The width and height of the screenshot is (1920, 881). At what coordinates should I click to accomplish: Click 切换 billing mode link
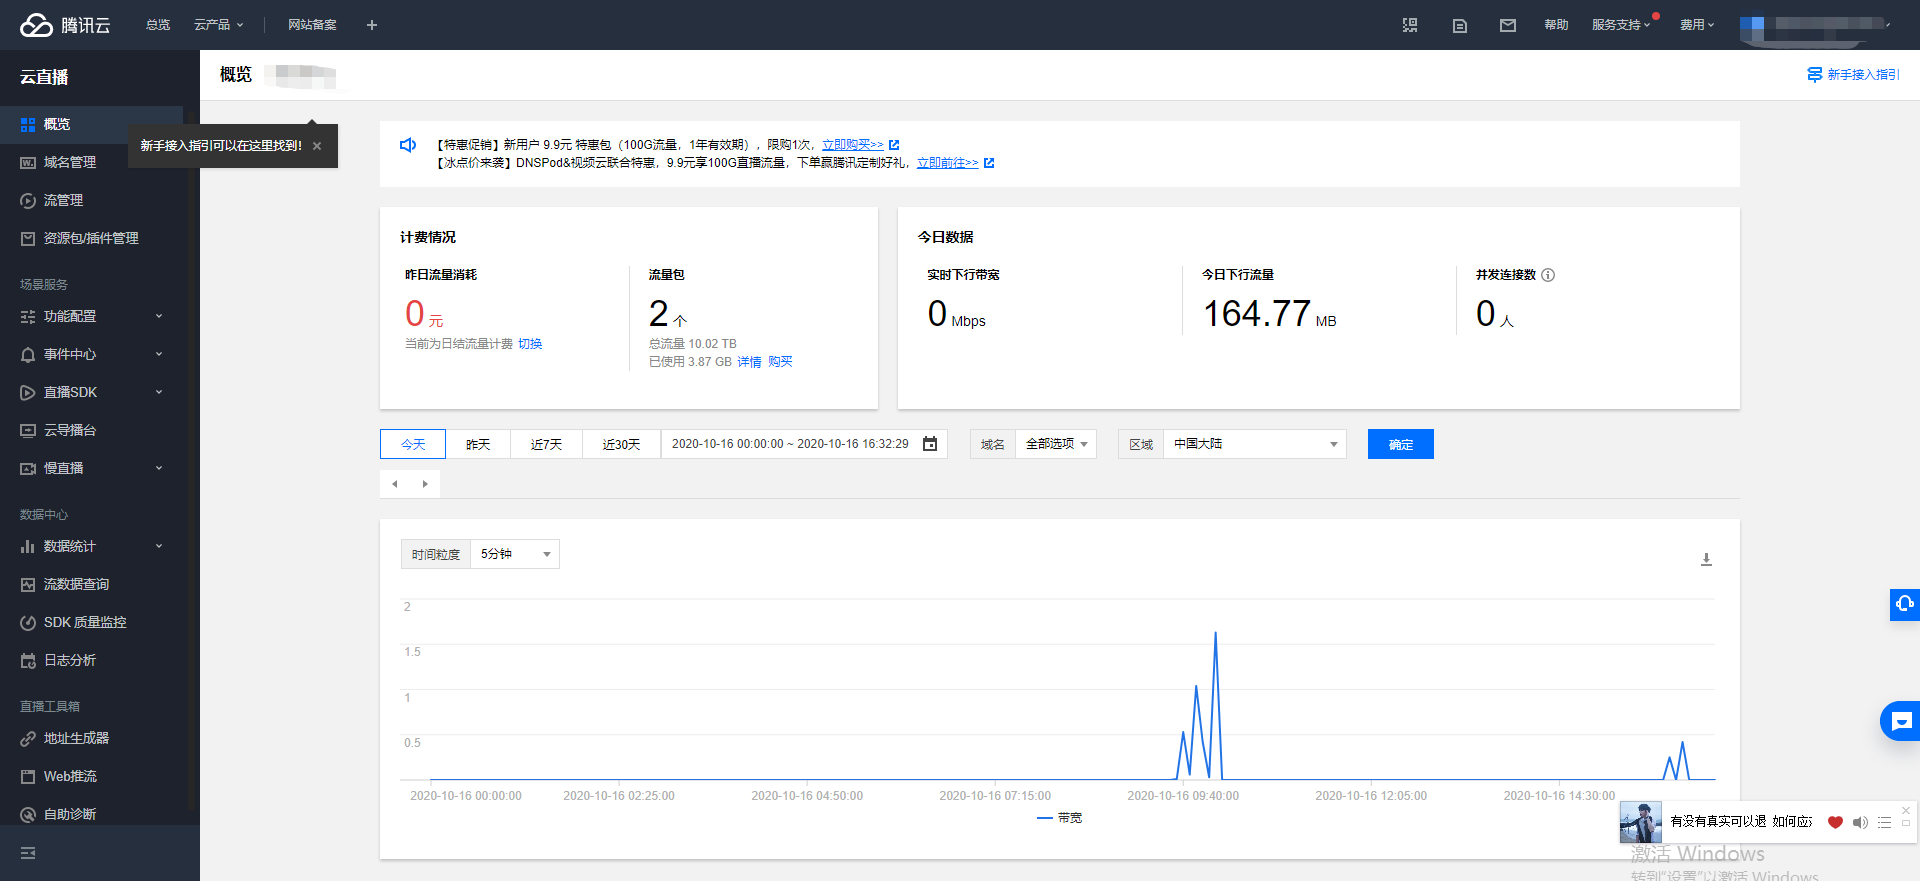tap(530, 344)
